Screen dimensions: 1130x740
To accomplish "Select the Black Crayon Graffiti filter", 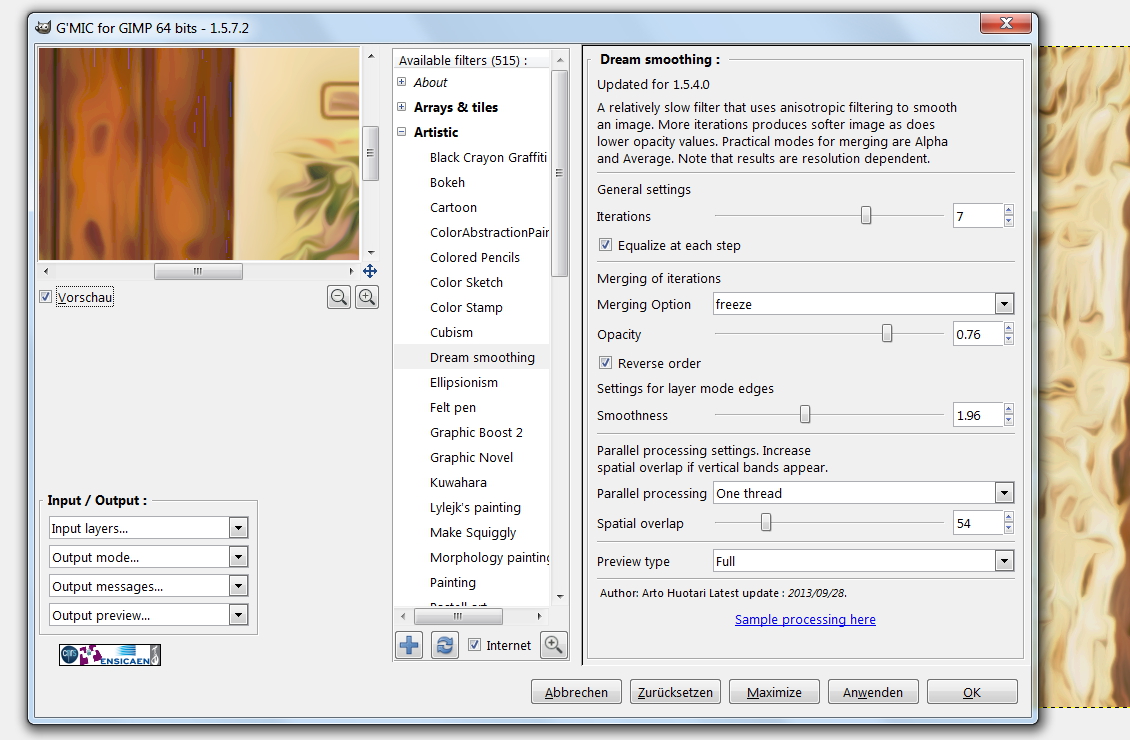I will pyautogui.click(x=488, y=157).
